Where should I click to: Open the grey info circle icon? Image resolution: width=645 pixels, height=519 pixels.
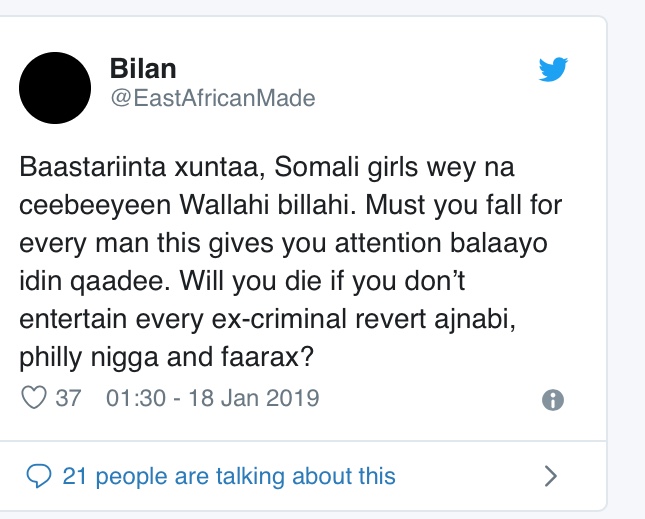click(553, 400)
